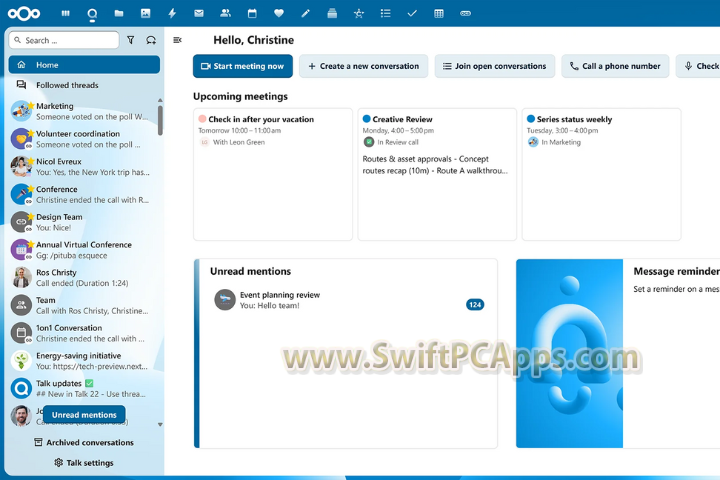This screenshot has width=720, height=480.
Task: Open the Design Team conversation
Action: click(x=83, y=222)
